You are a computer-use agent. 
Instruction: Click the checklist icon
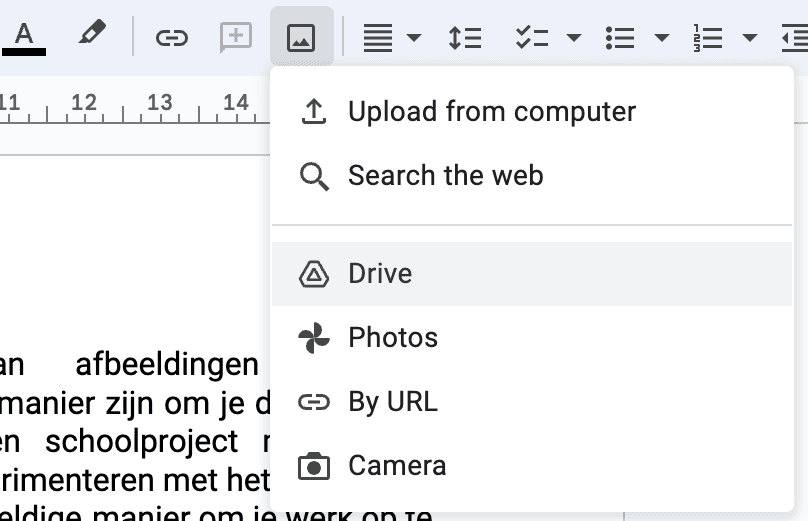click(531, 38)
